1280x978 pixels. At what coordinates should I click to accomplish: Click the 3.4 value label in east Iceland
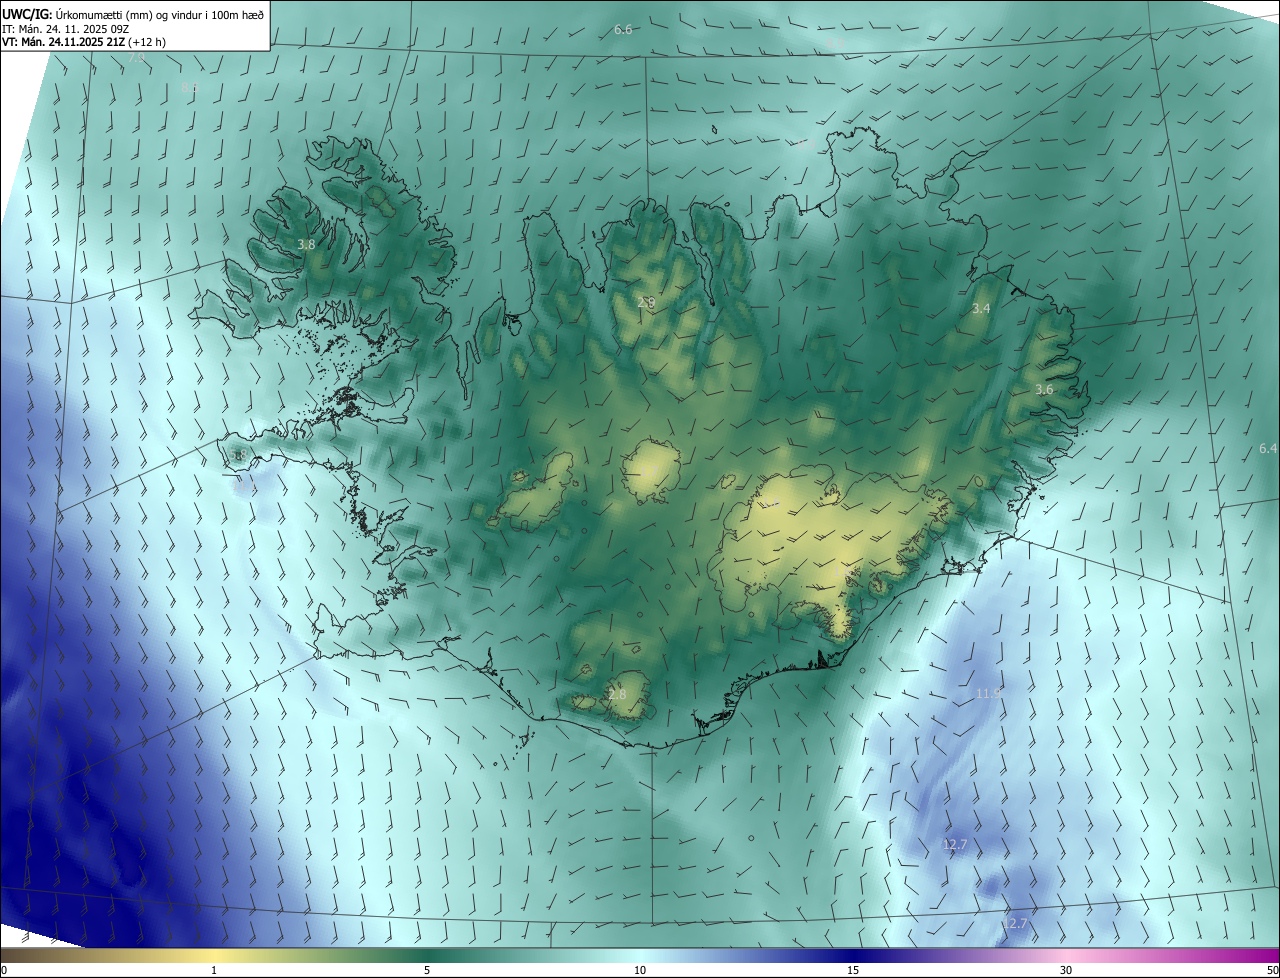(981, 309)
